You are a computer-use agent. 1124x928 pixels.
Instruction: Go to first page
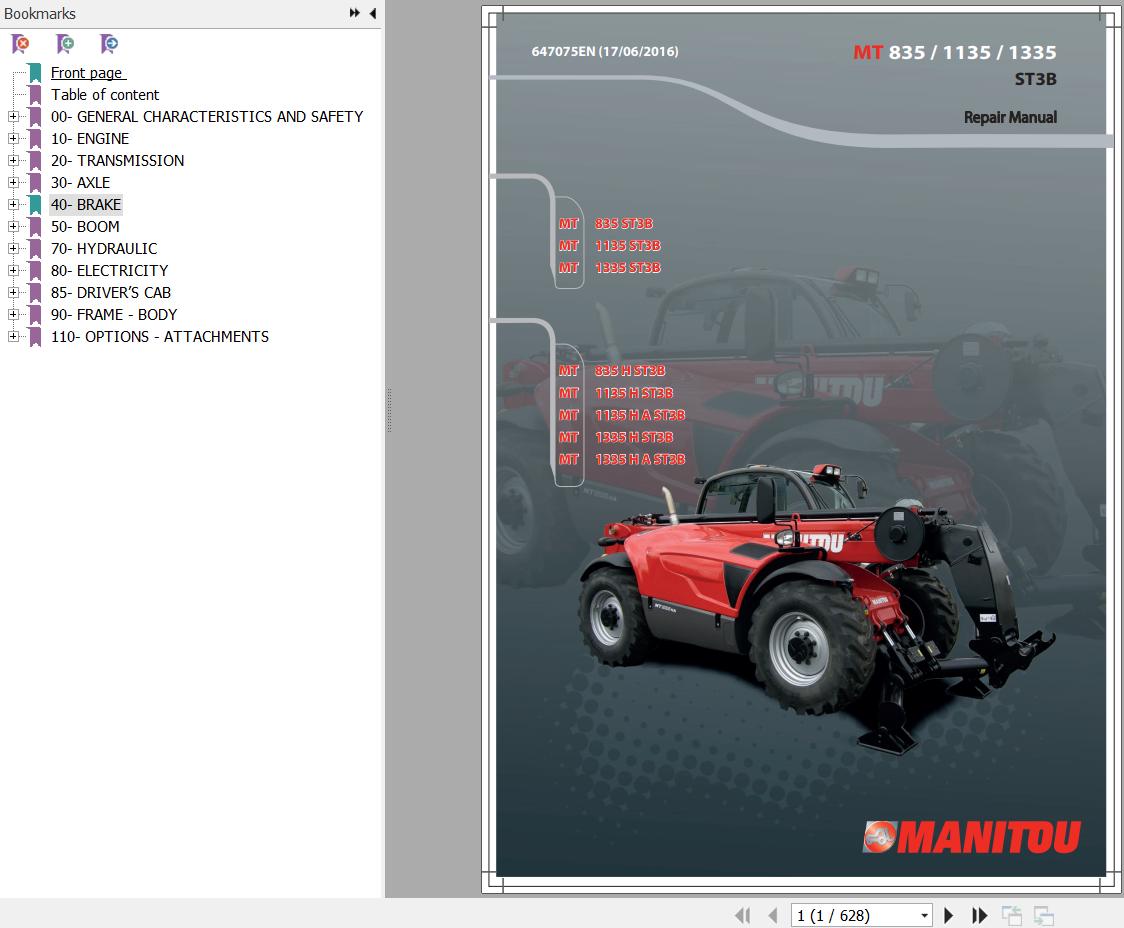coord(743,915)
